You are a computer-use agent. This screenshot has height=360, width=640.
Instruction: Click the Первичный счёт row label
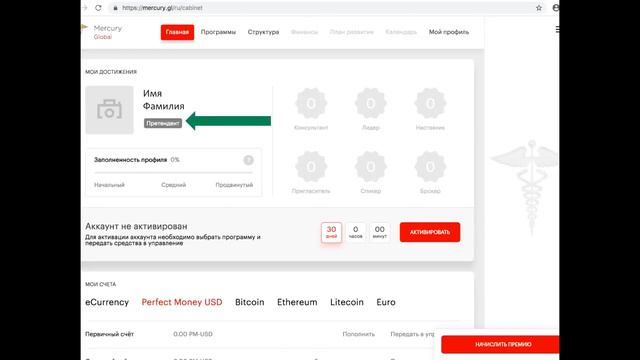tap(109, 334)
